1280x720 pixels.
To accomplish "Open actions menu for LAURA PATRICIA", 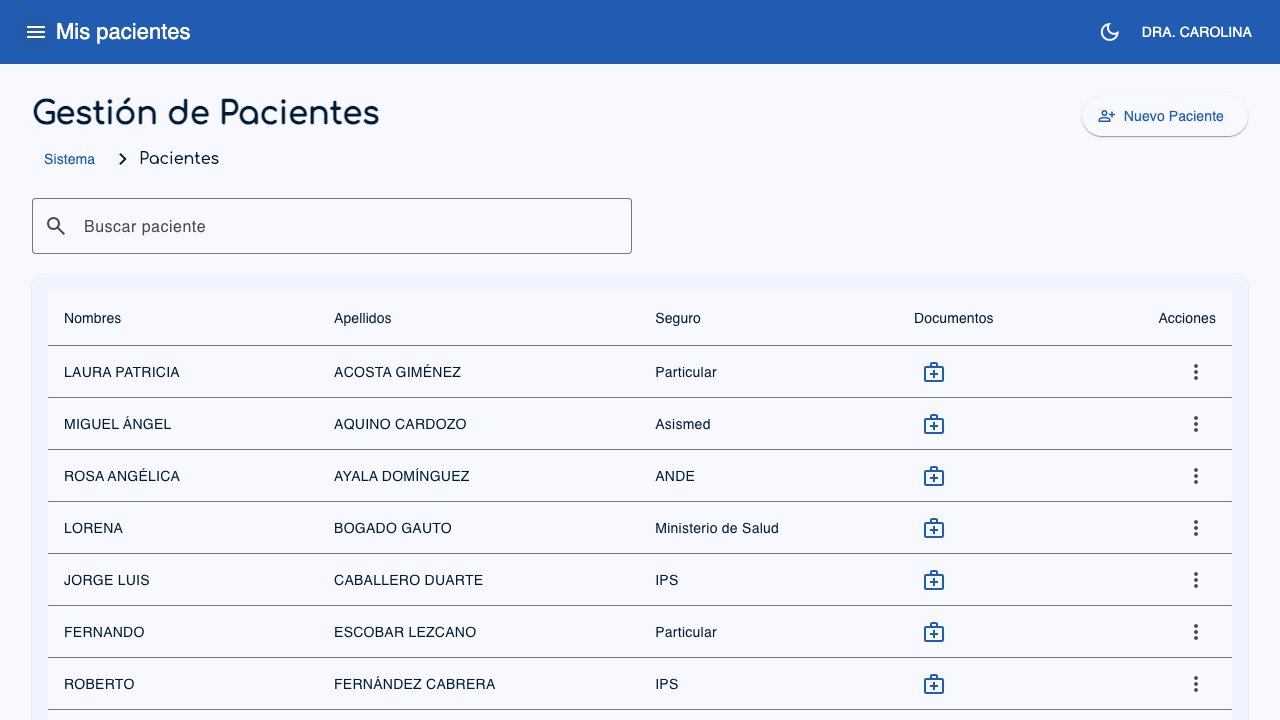I will [1196, 372].
